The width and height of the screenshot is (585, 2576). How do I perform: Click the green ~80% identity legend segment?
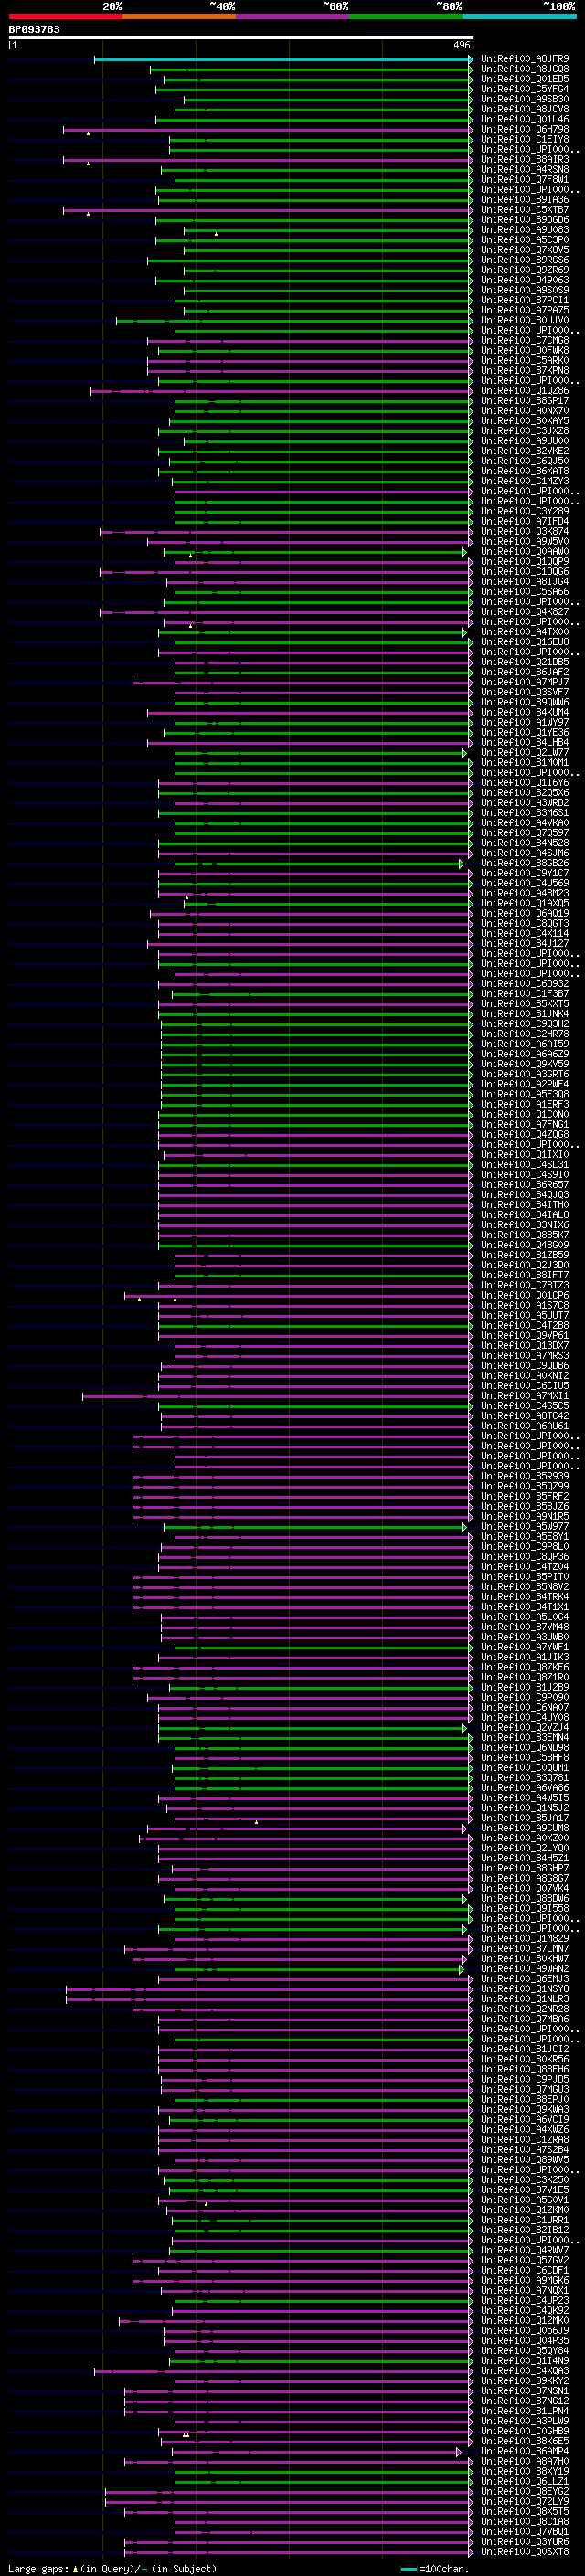click(406, 16)
